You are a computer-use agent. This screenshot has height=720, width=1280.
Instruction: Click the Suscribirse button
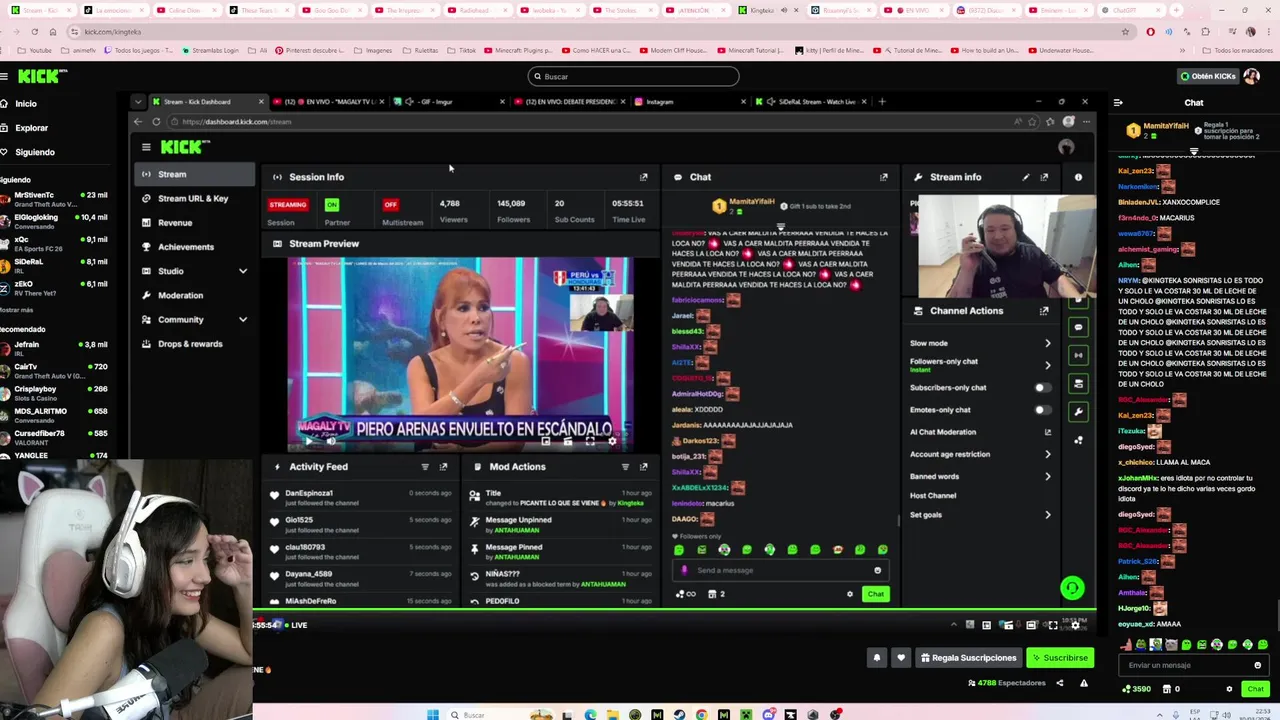coord(1059,657)
